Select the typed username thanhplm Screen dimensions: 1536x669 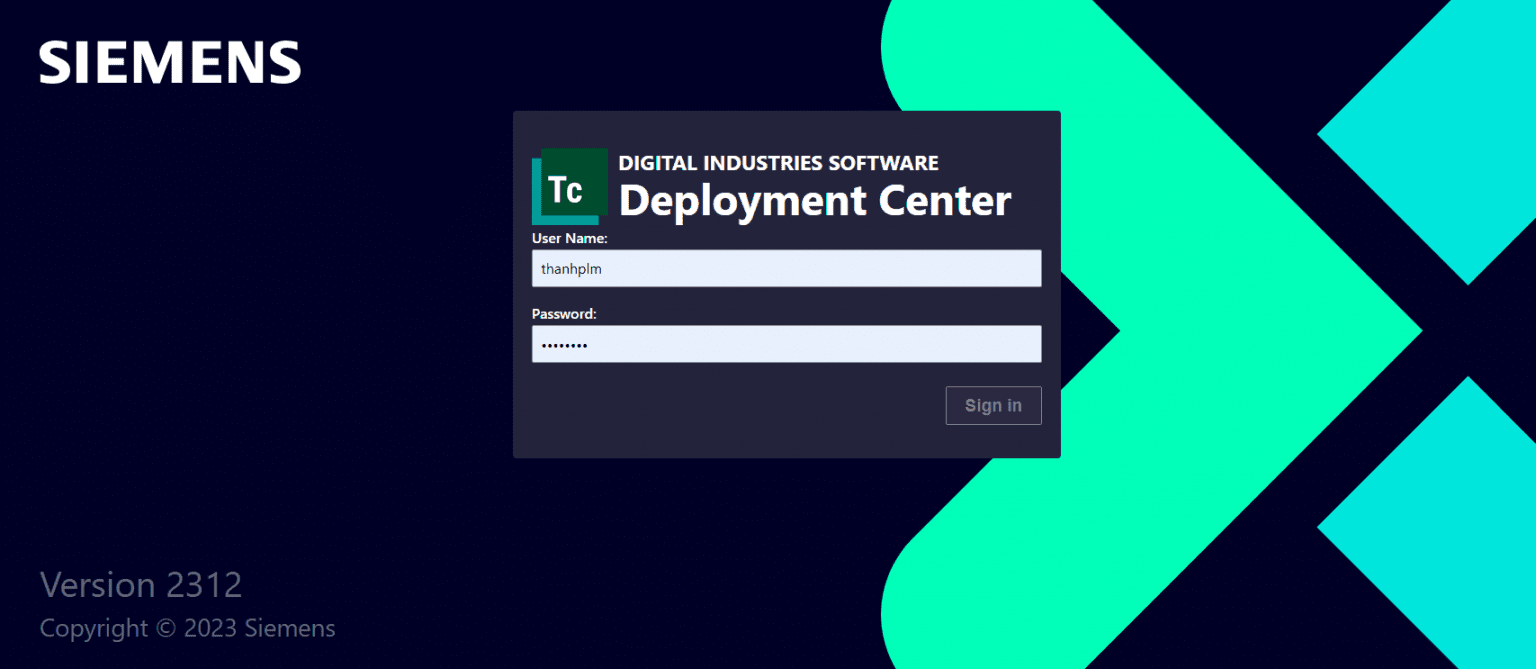pyautogui.click(x=571, y=268)
